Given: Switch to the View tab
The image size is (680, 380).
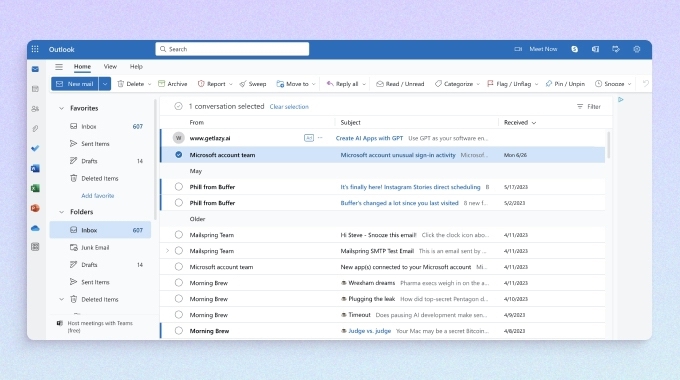Looking at the screenshot, I should 110,67.
